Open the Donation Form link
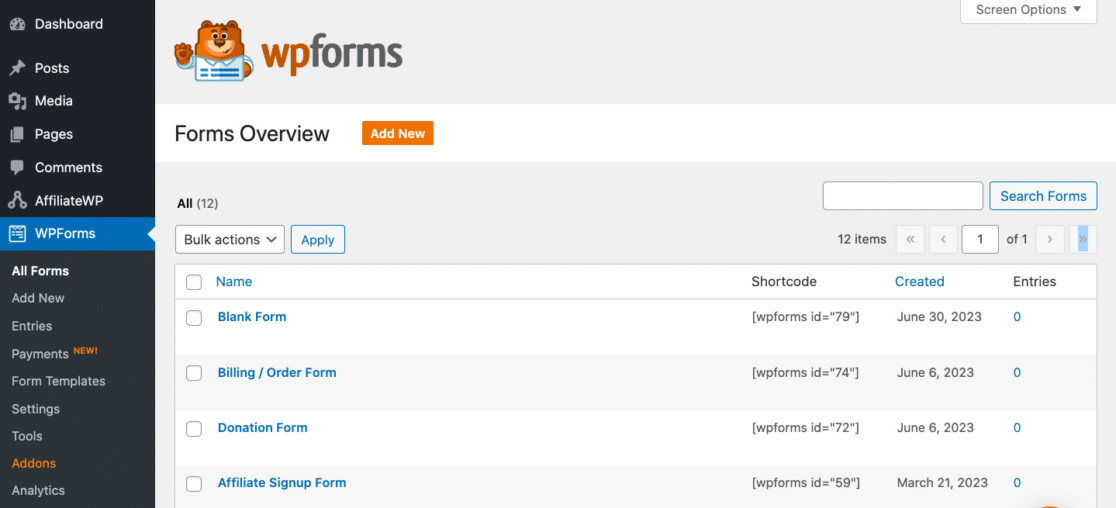Screen dimensions: 1116x508 tap(262, 428)
